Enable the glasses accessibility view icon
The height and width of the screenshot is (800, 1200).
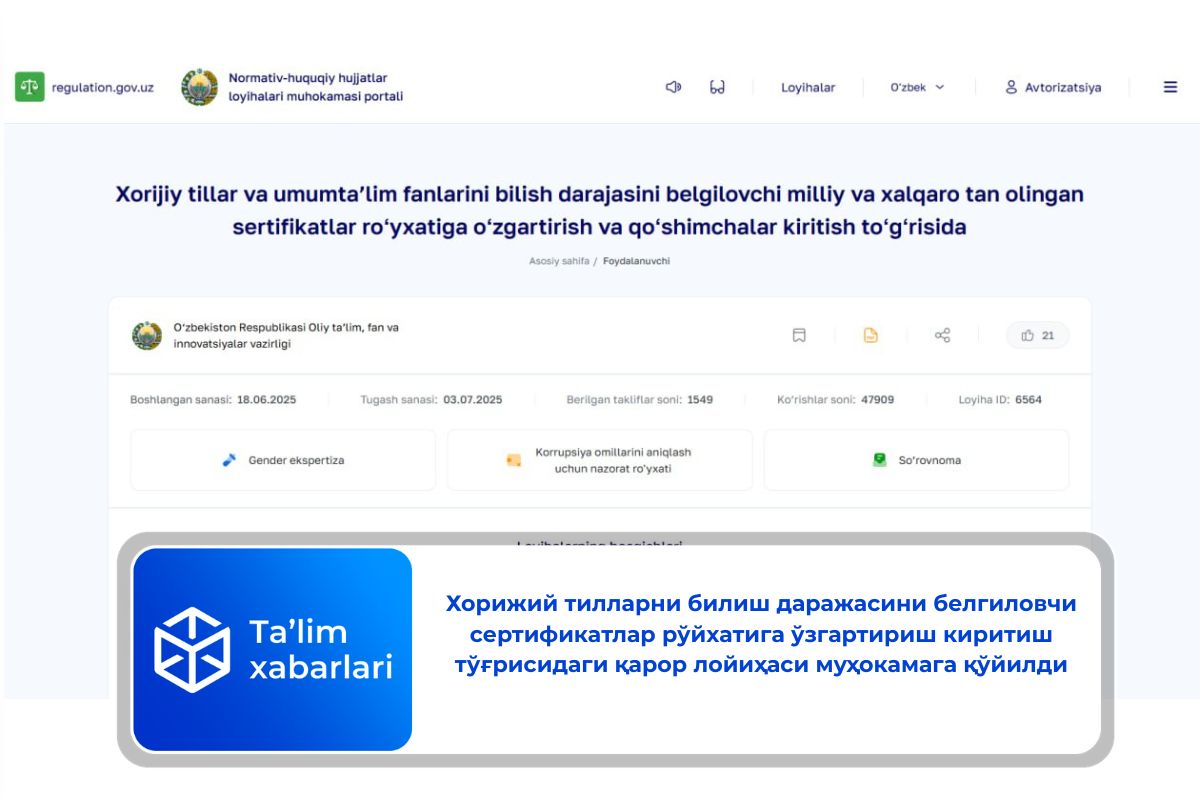717,87
